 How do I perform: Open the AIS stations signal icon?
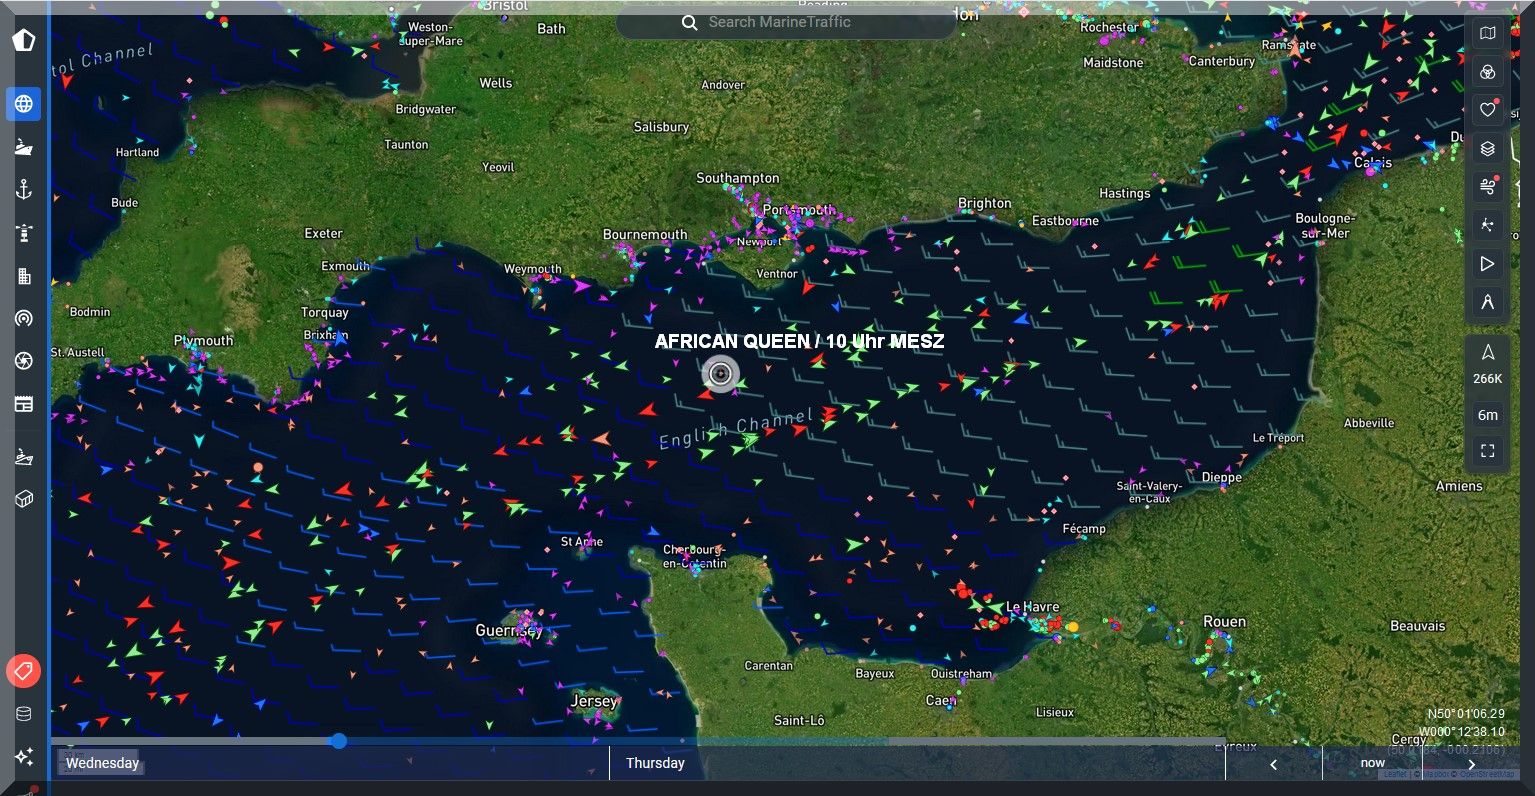(24, 319)
